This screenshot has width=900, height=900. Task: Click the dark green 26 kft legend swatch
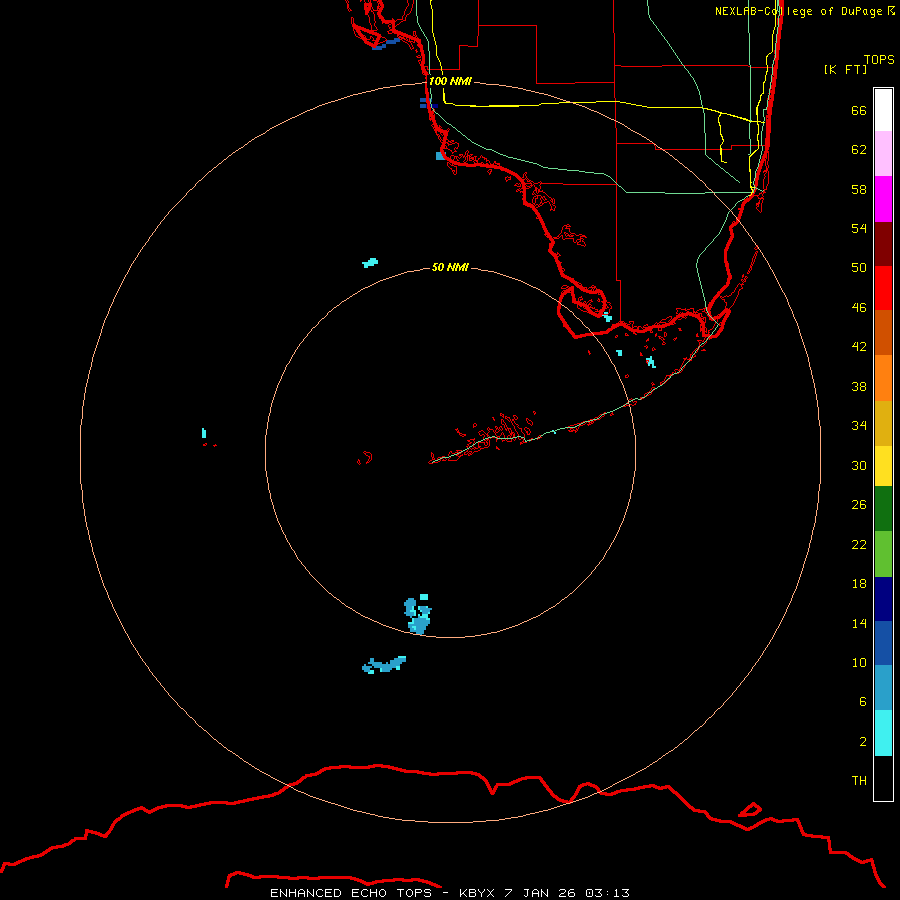(x=883, y=509)
